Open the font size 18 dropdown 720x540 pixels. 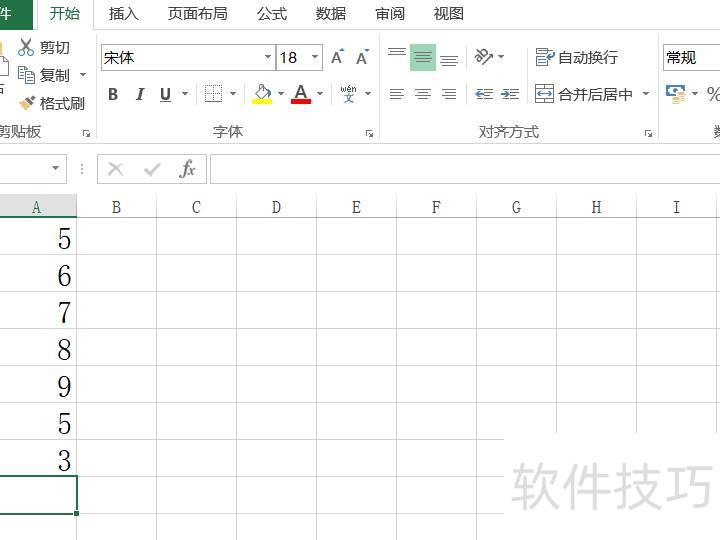[x=315, y=57]
